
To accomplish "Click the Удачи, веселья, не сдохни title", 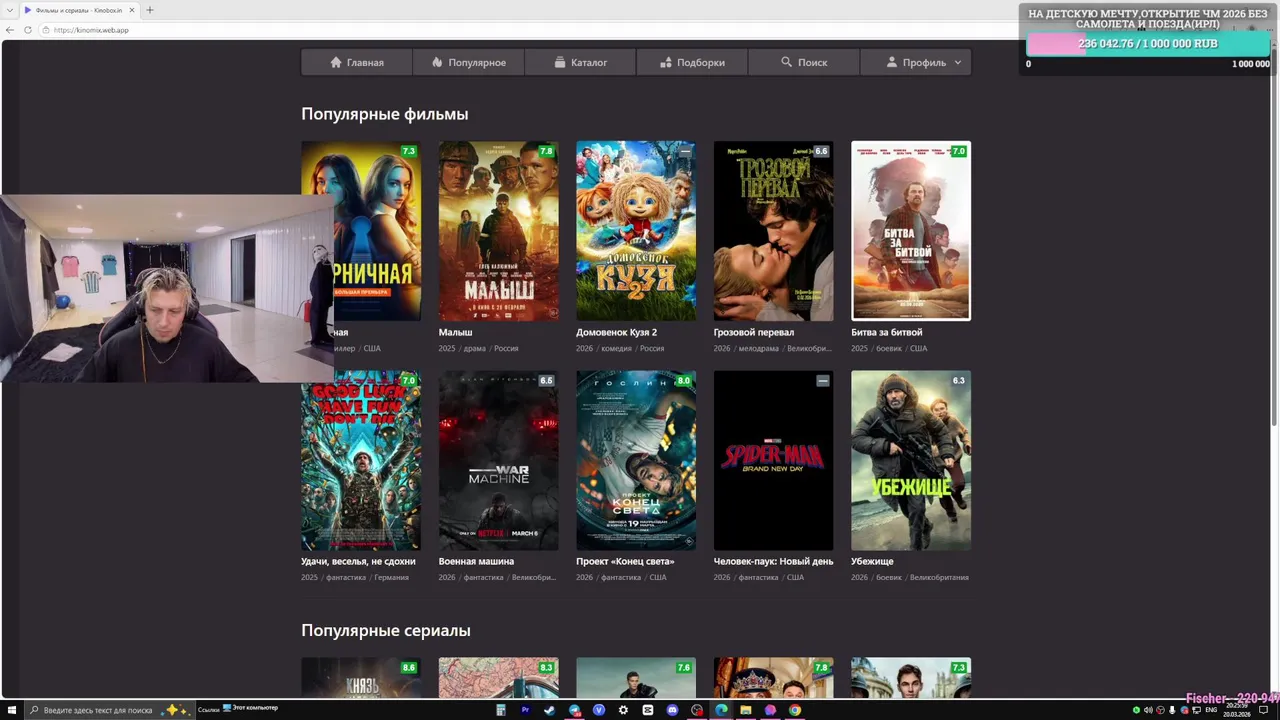I will 358,561.
